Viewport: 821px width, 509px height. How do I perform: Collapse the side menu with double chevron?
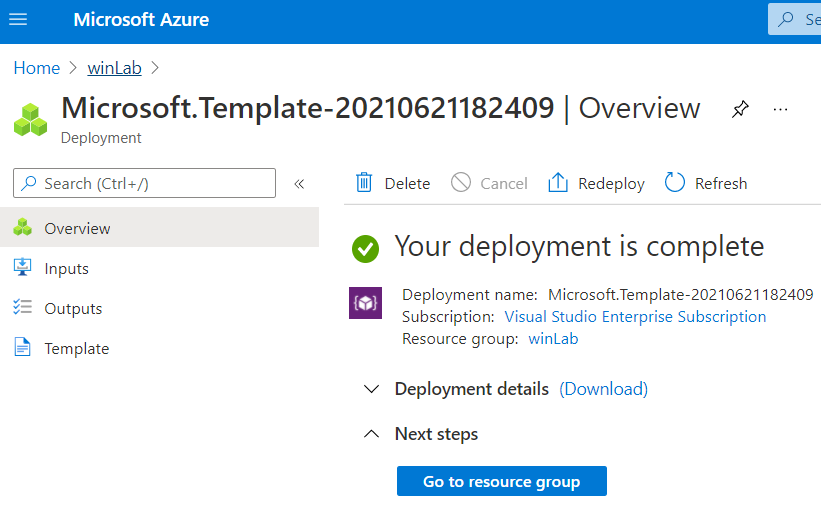tap(299, 184)
